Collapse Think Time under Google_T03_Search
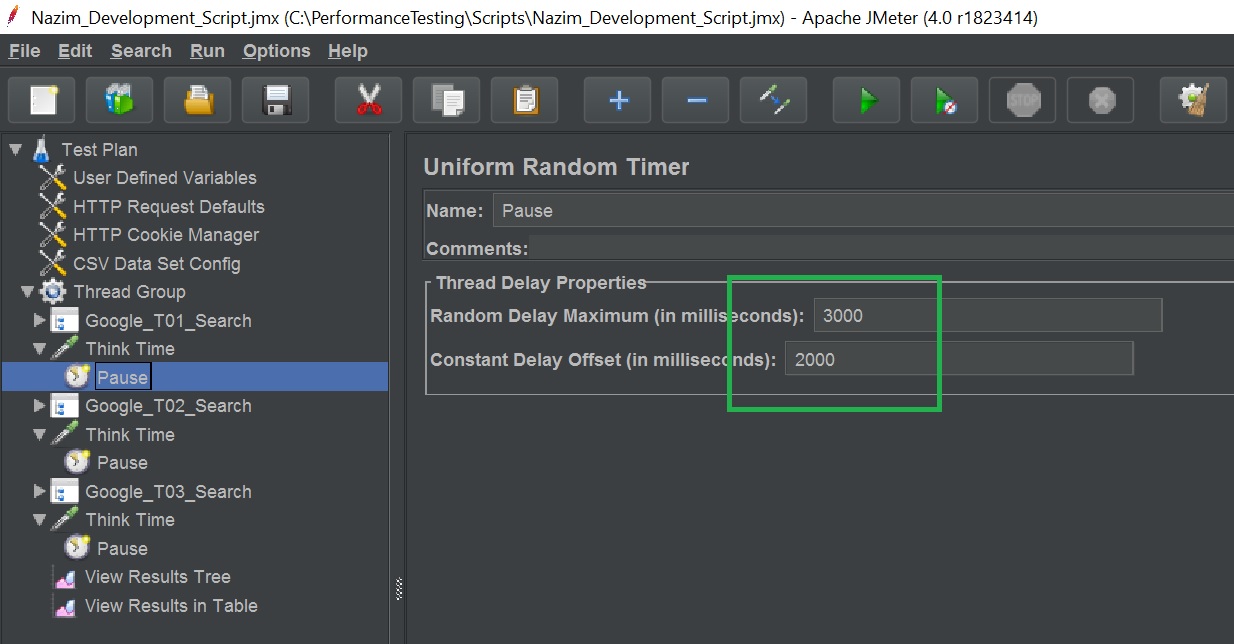The width and height of the screenshot is (1234, 644). point(39,520)
